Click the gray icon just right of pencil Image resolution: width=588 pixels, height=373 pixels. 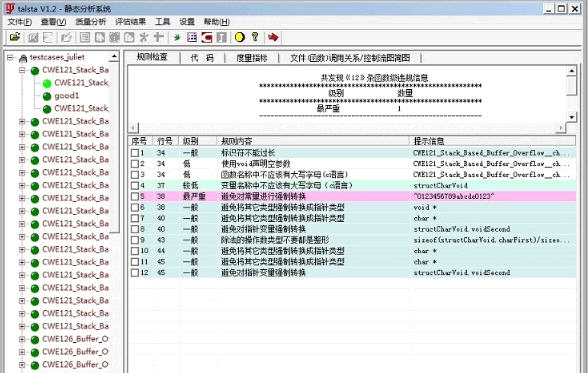point(85,37)
